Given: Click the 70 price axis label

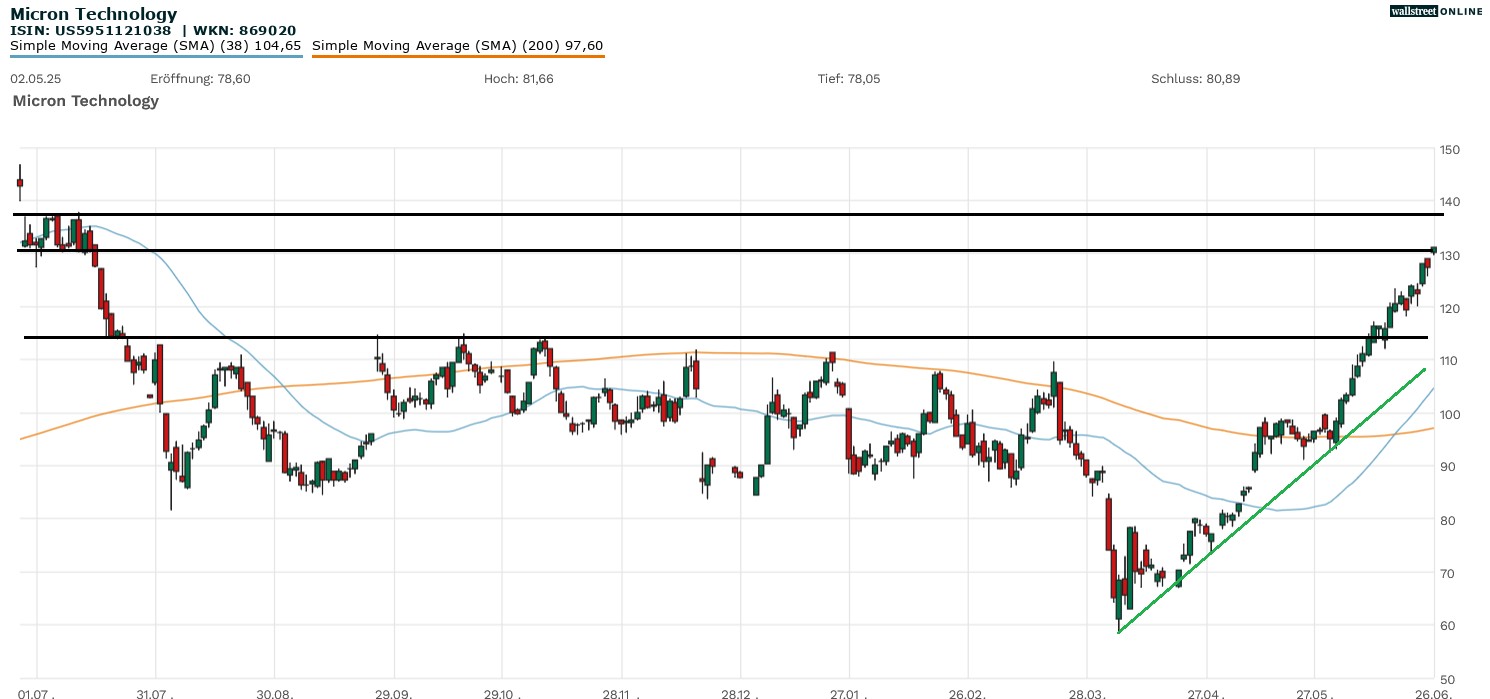Looking at the screenshot, I should coord(1446,573).
